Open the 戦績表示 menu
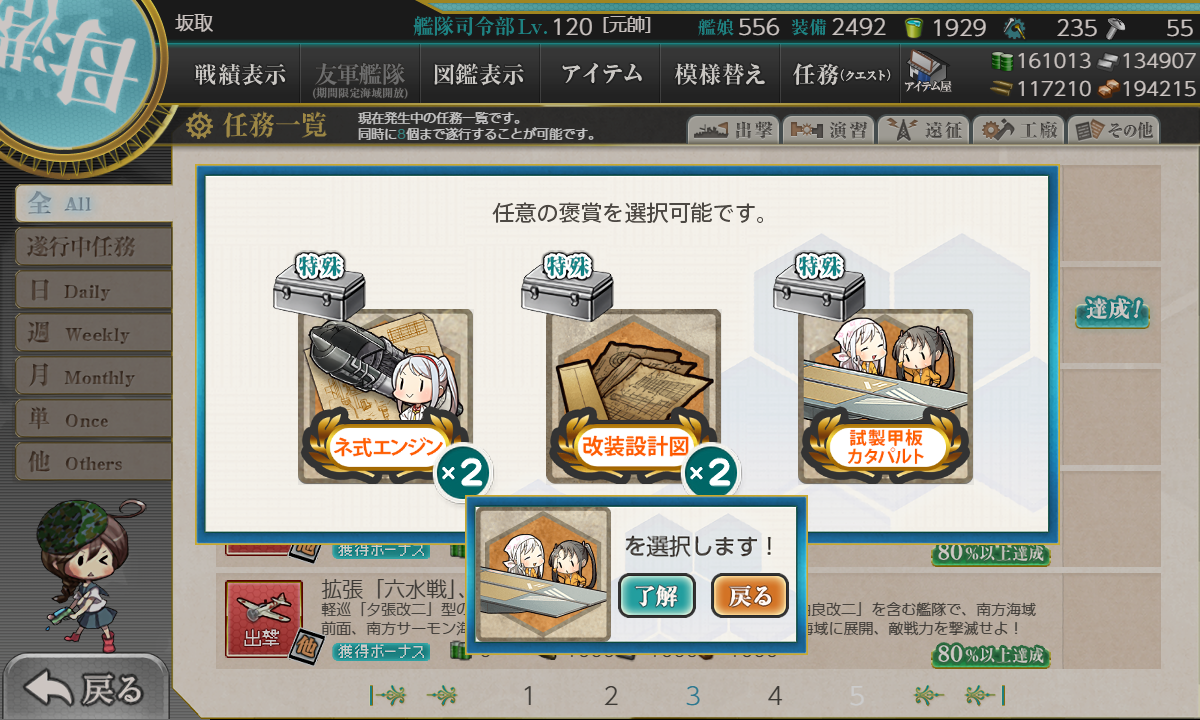Image resolution: width=1200 pixels, height=720 pixels. (239, 74)
